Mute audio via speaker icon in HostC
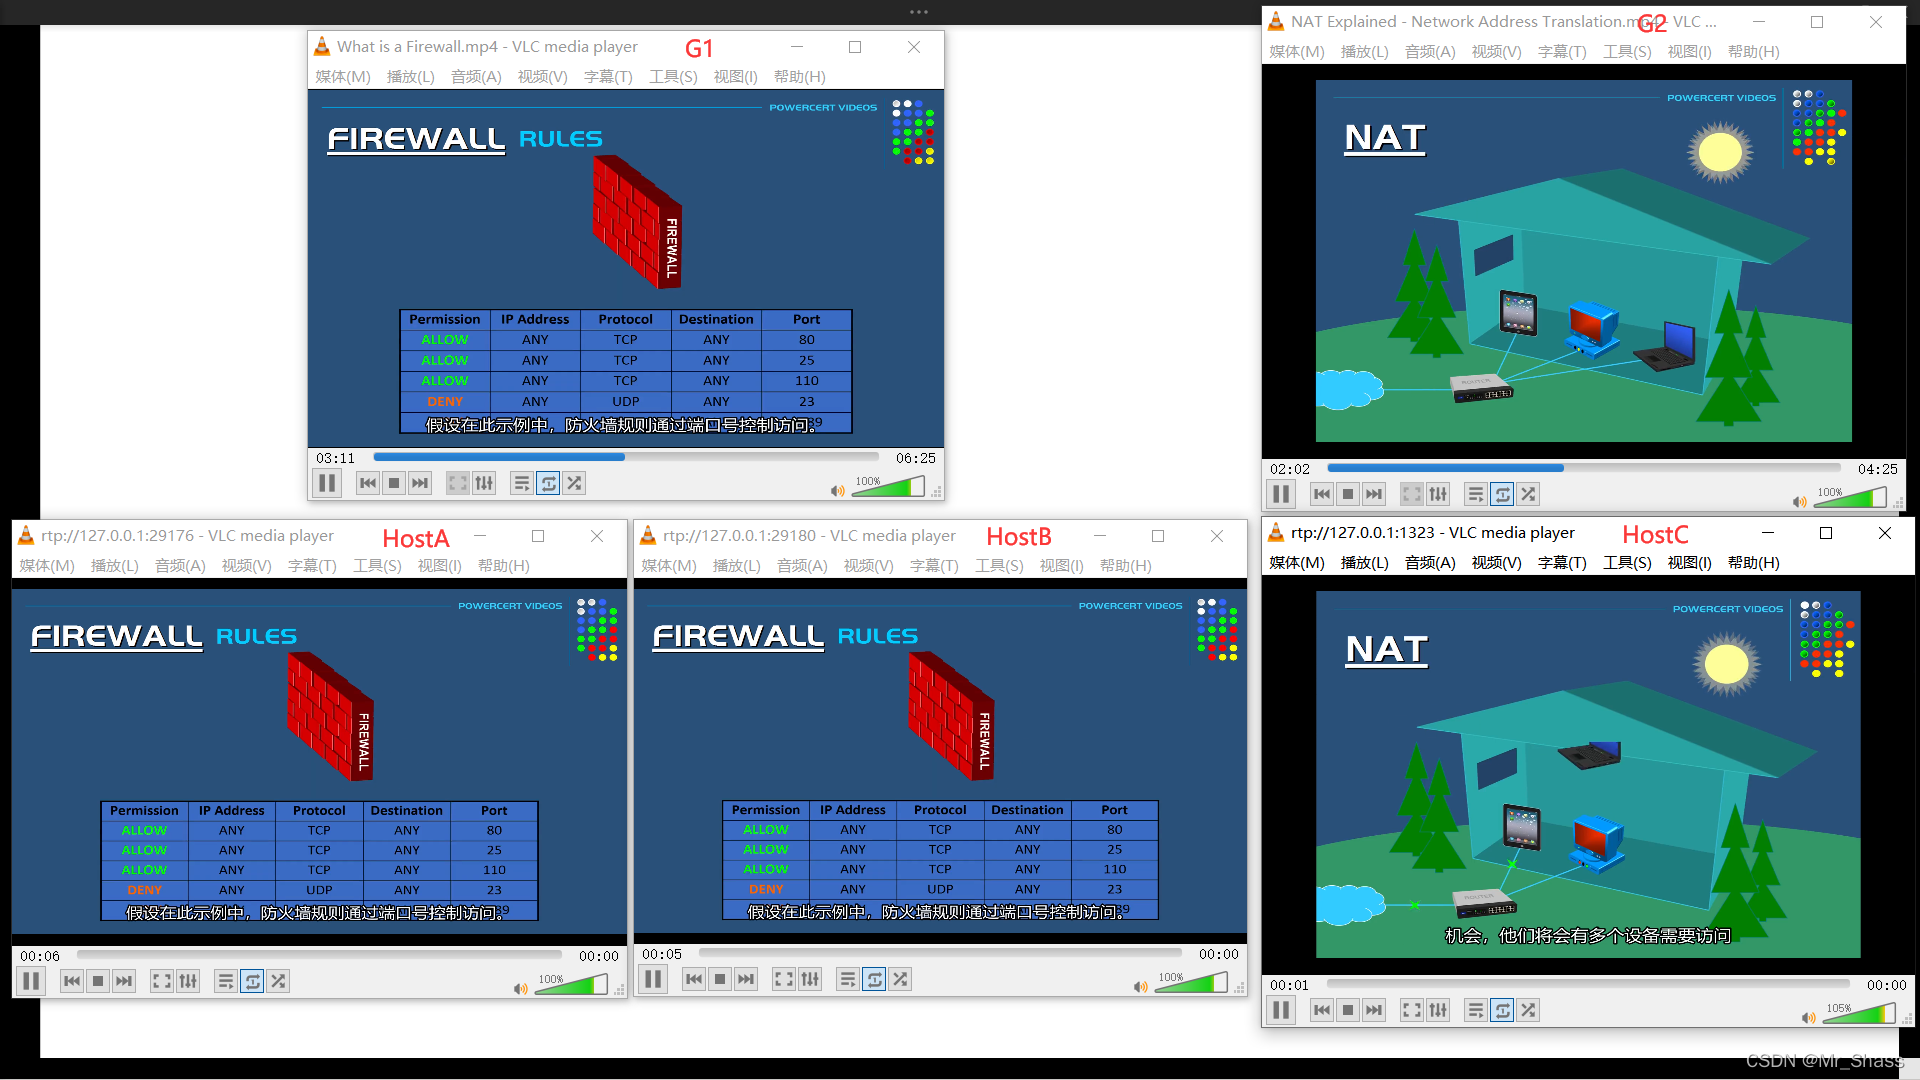 pos(1808,1018)
